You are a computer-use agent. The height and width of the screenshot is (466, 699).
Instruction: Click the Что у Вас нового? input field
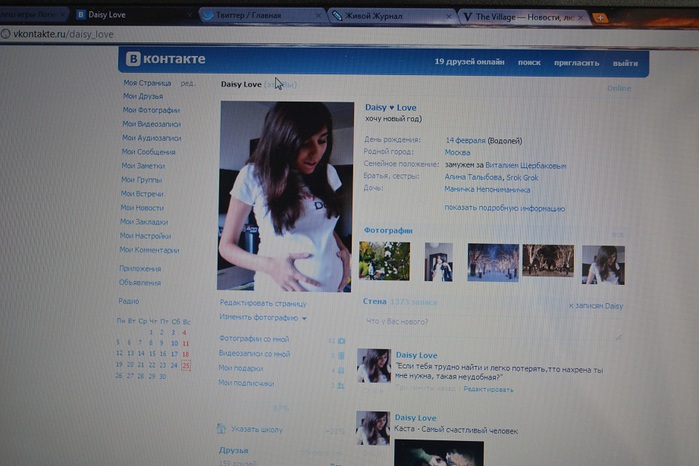(492, 327)
